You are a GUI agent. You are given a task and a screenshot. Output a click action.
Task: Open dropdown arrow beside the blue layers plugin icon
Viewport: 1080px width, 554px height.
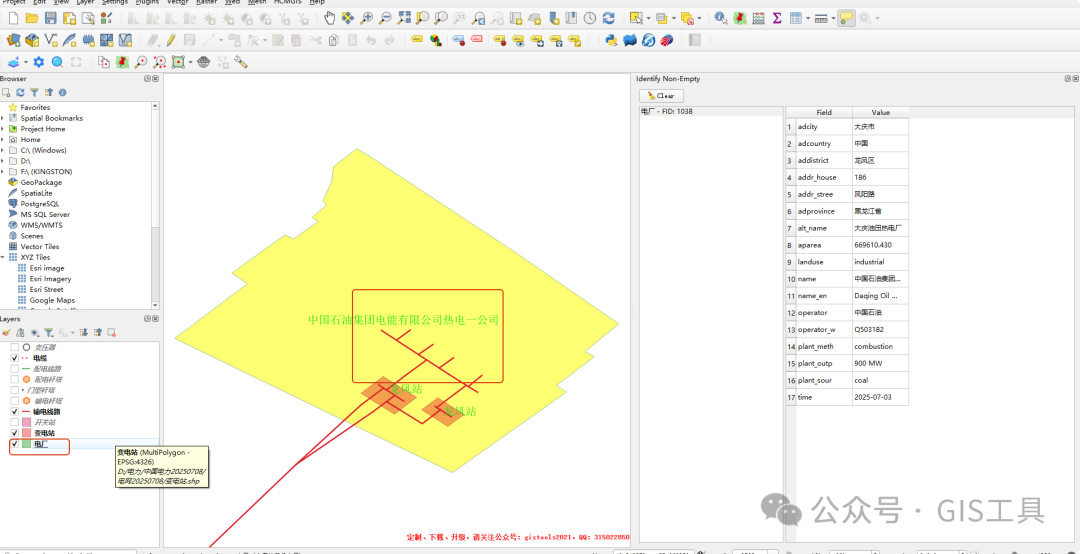pos(26,62)
